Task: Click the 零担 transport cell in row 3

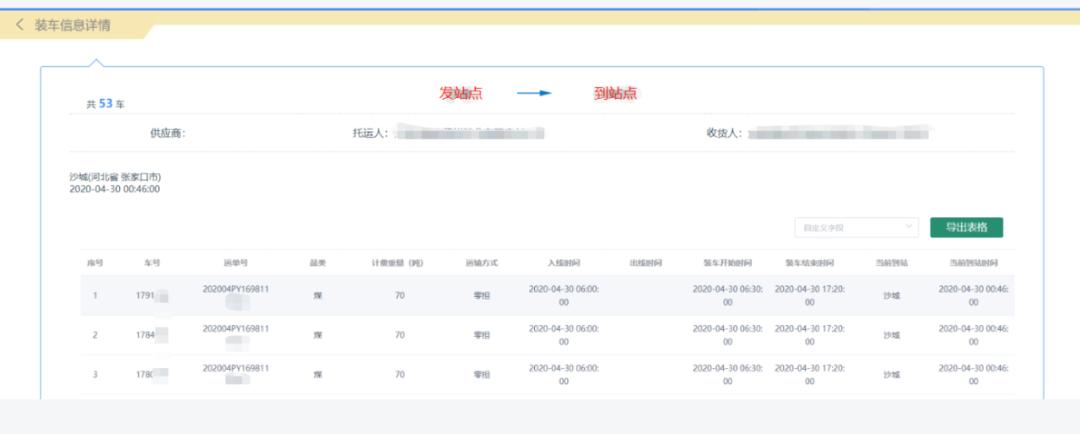Action: [481, 374]
